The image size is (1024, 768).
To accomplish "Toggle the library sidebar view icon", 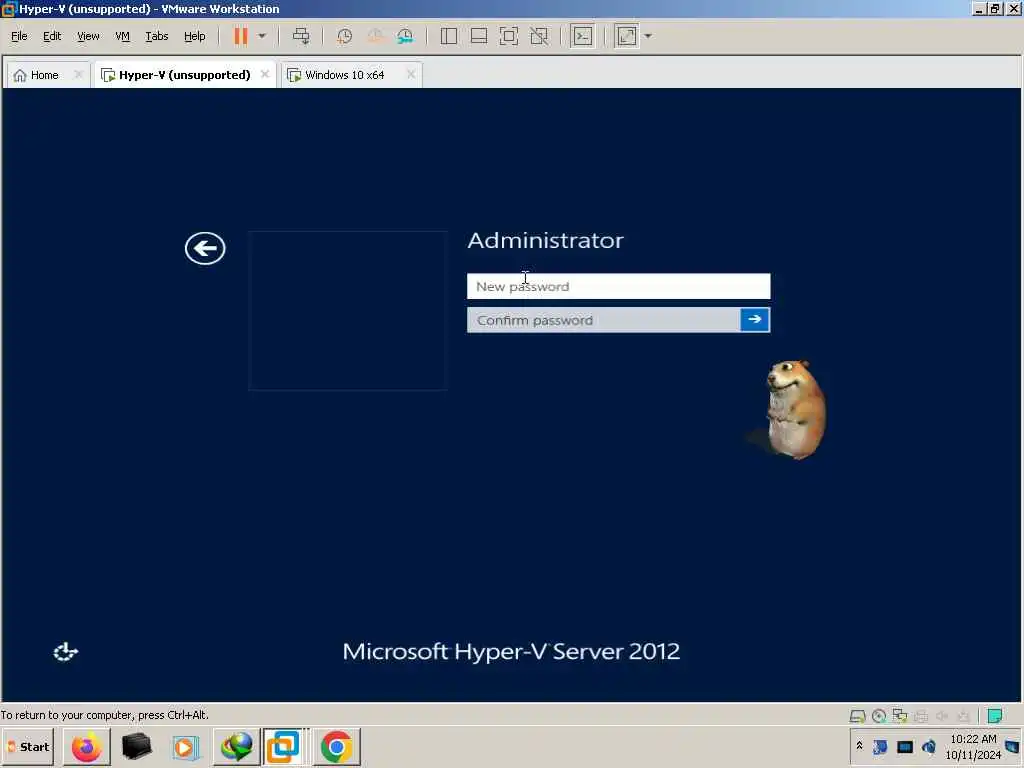I will [449, 36].
